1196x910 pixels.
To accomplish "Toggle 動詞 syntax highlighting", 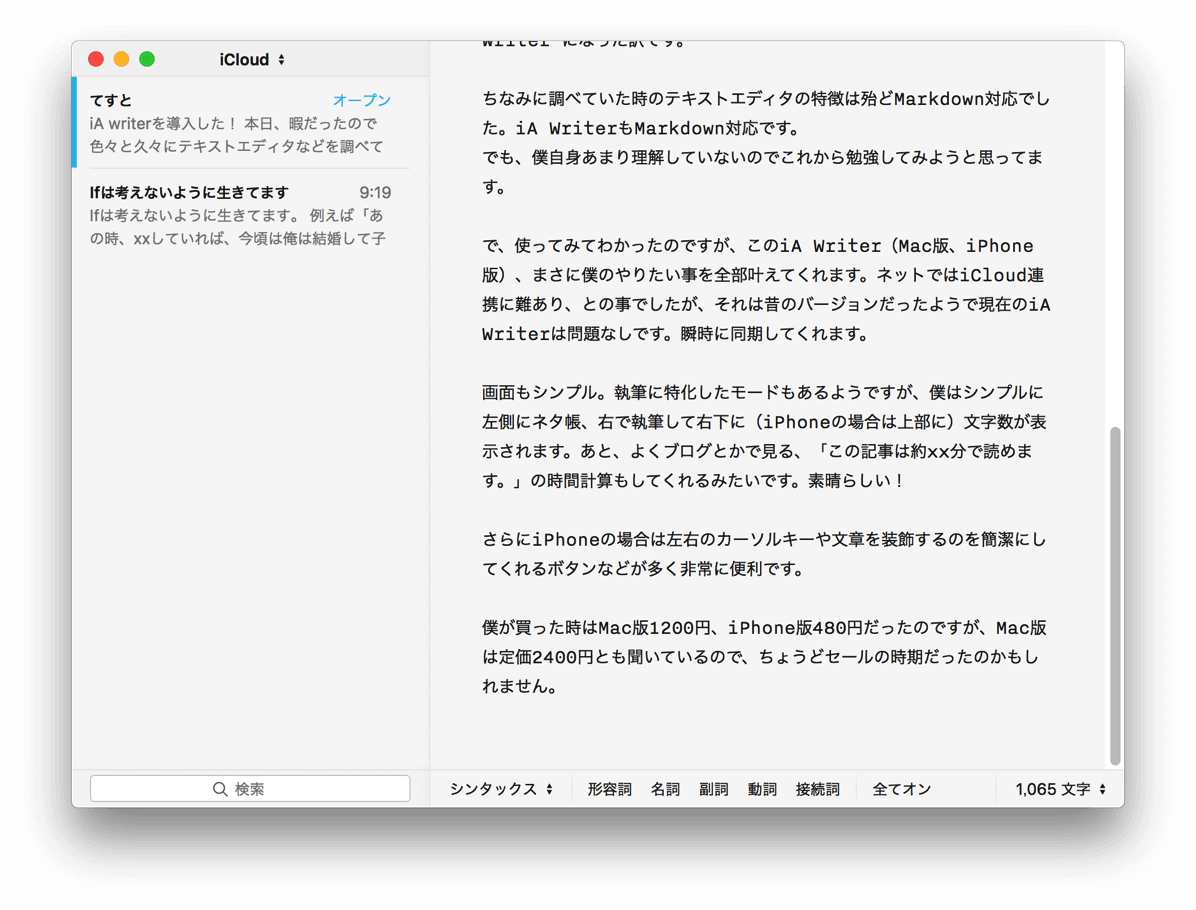I will coord(762,789).
